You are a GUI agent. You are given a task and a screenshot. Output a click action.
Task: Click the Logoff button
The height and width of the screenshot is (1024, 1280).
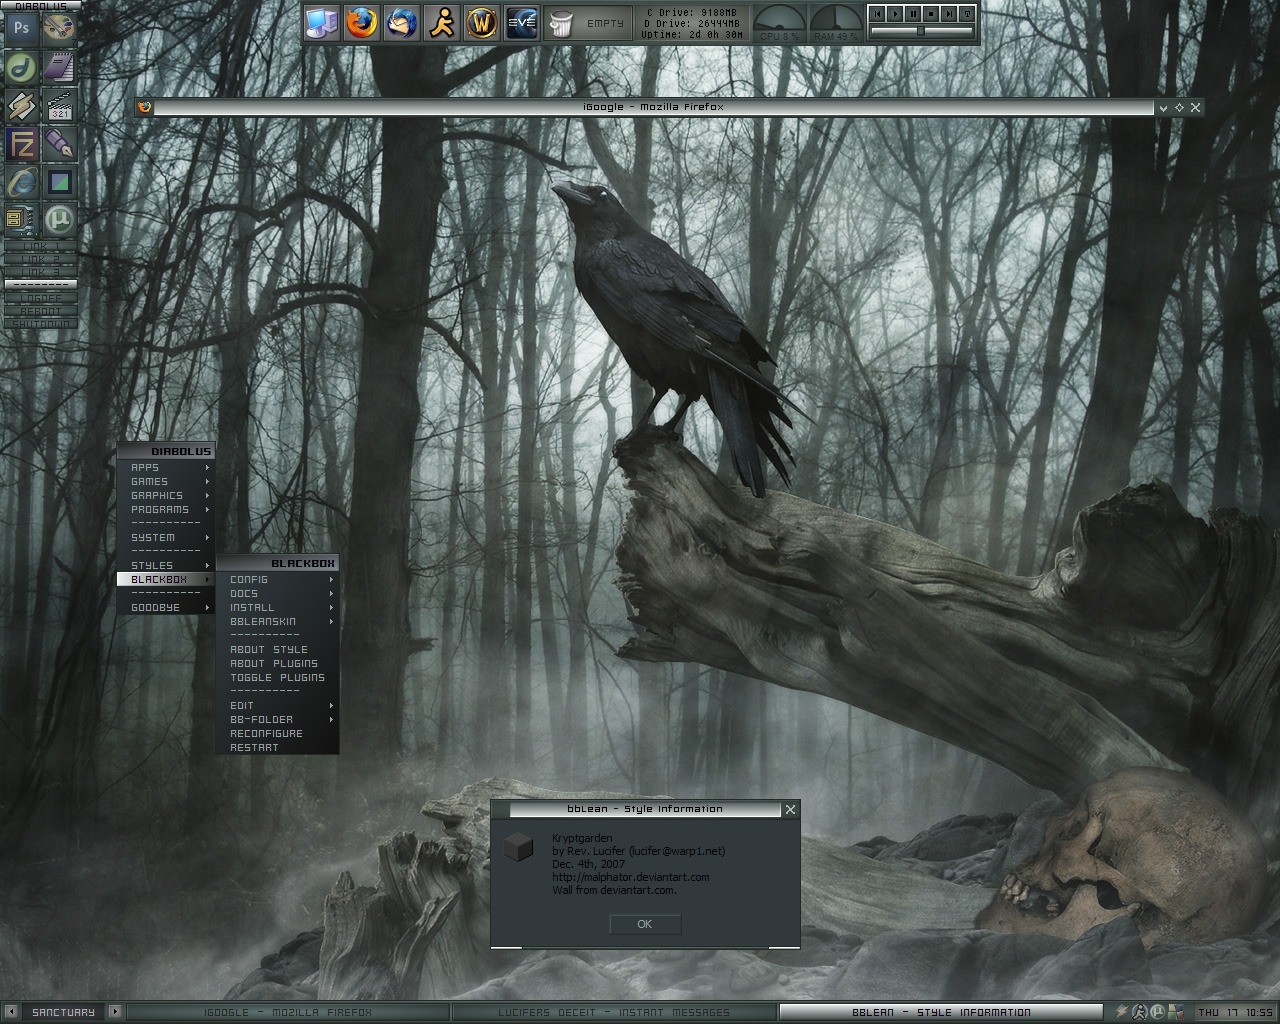coord(41,298)
